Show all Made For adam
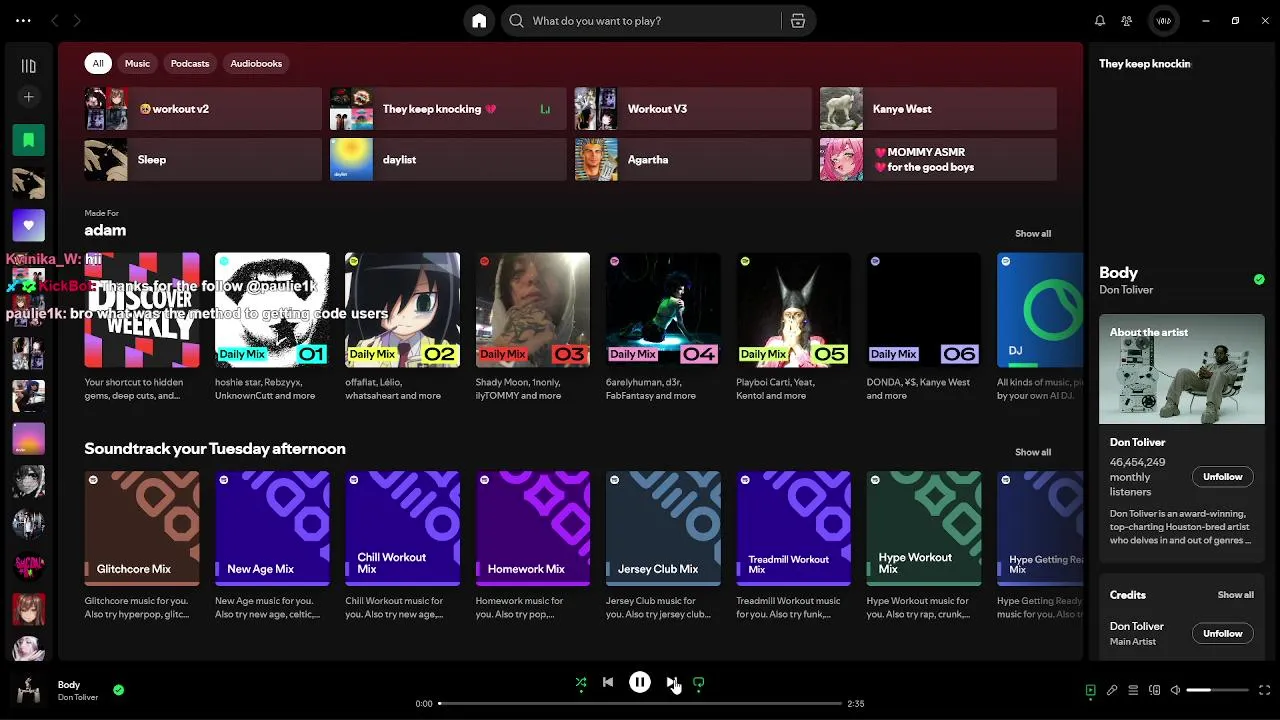The width and height of the screenshot is (1280, 720). [1033, 233]
